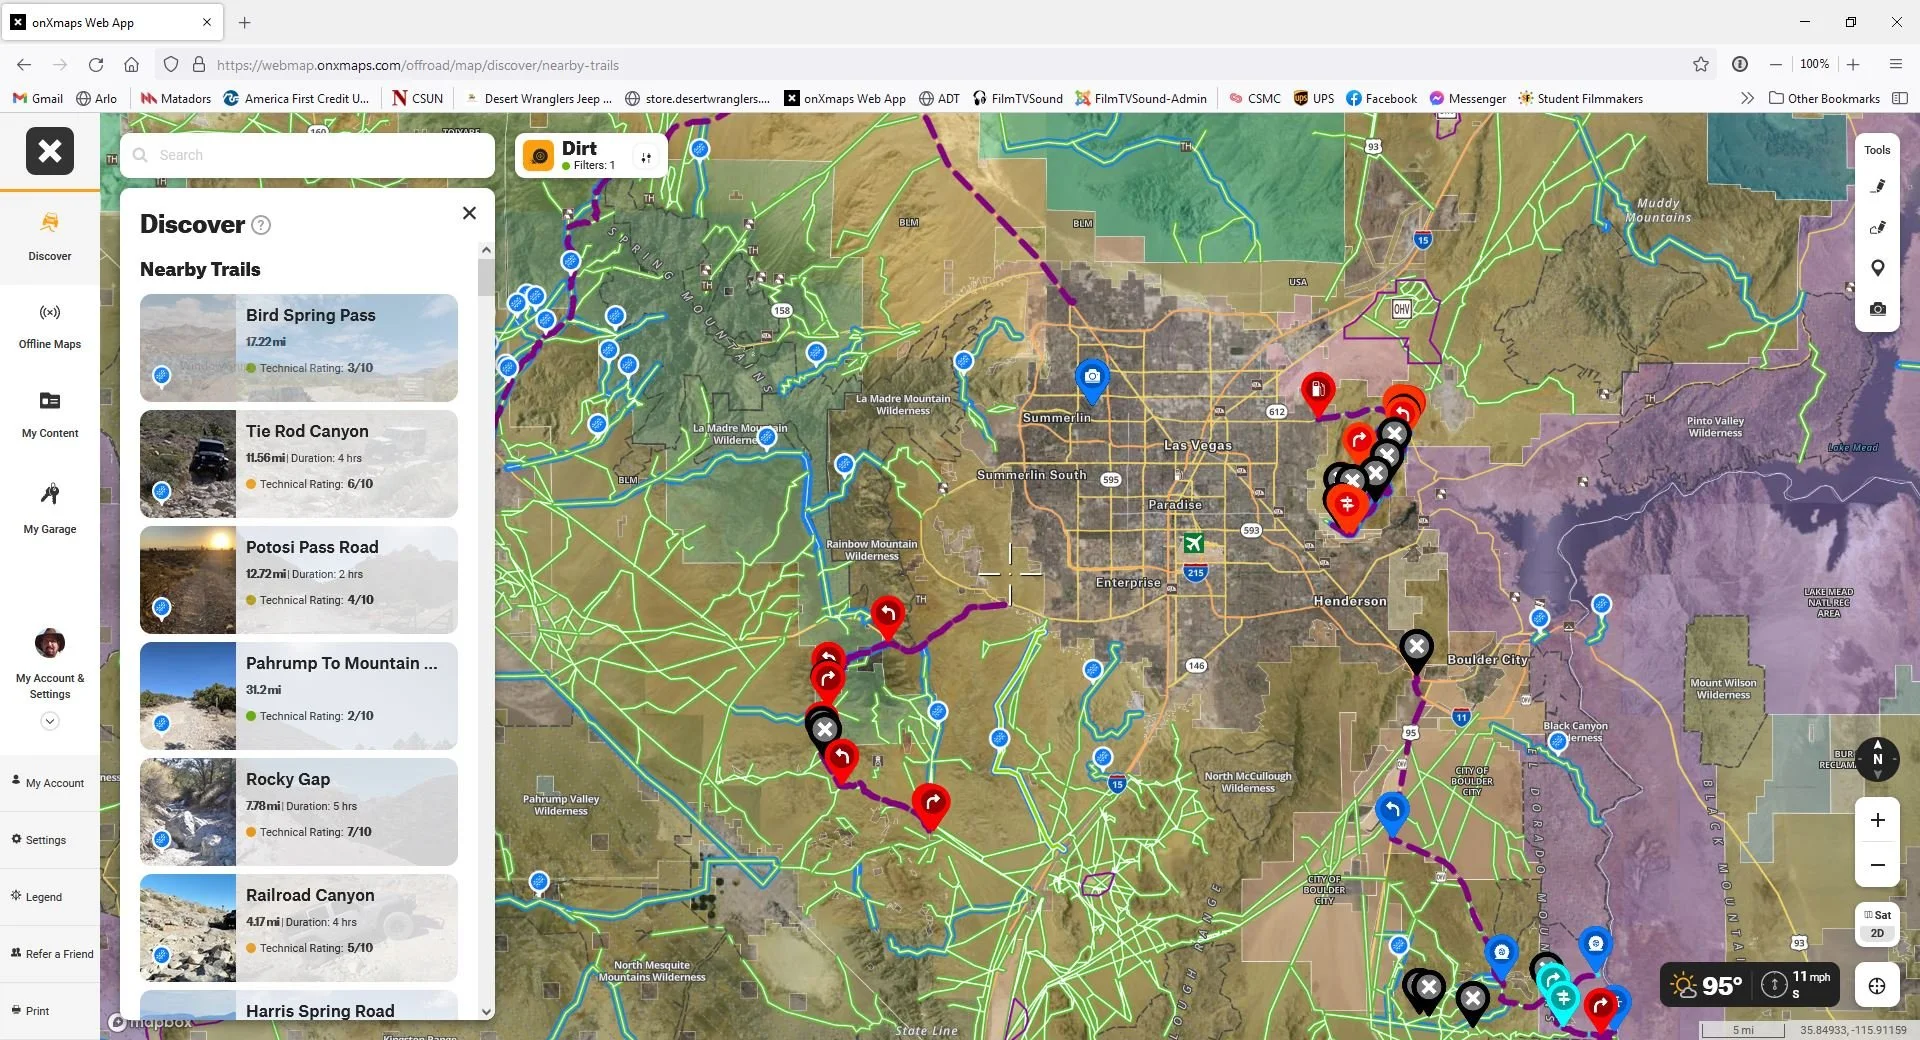The height and width of the screenshot is (1040, 1920).
Task: Open Tie Rod Canyon trail card
Action: (x=299, y=464)
